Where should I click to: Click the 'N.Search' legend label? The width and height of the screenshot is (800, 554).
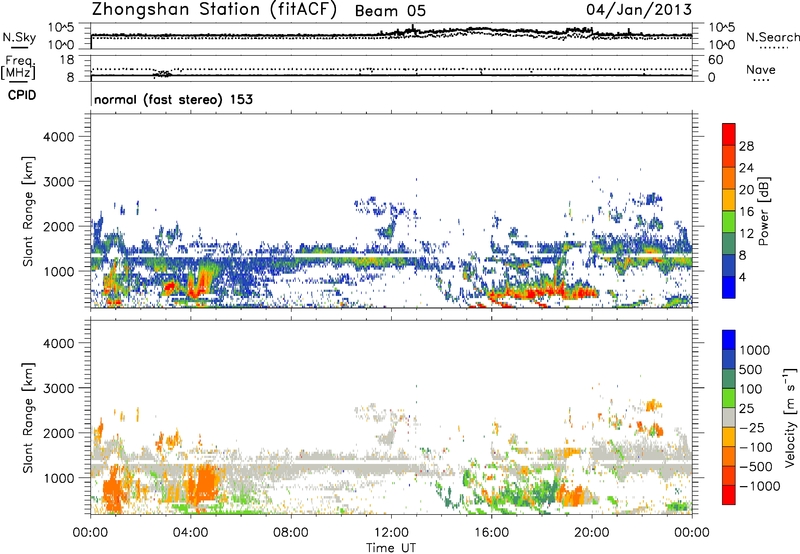tap(773, 37)
